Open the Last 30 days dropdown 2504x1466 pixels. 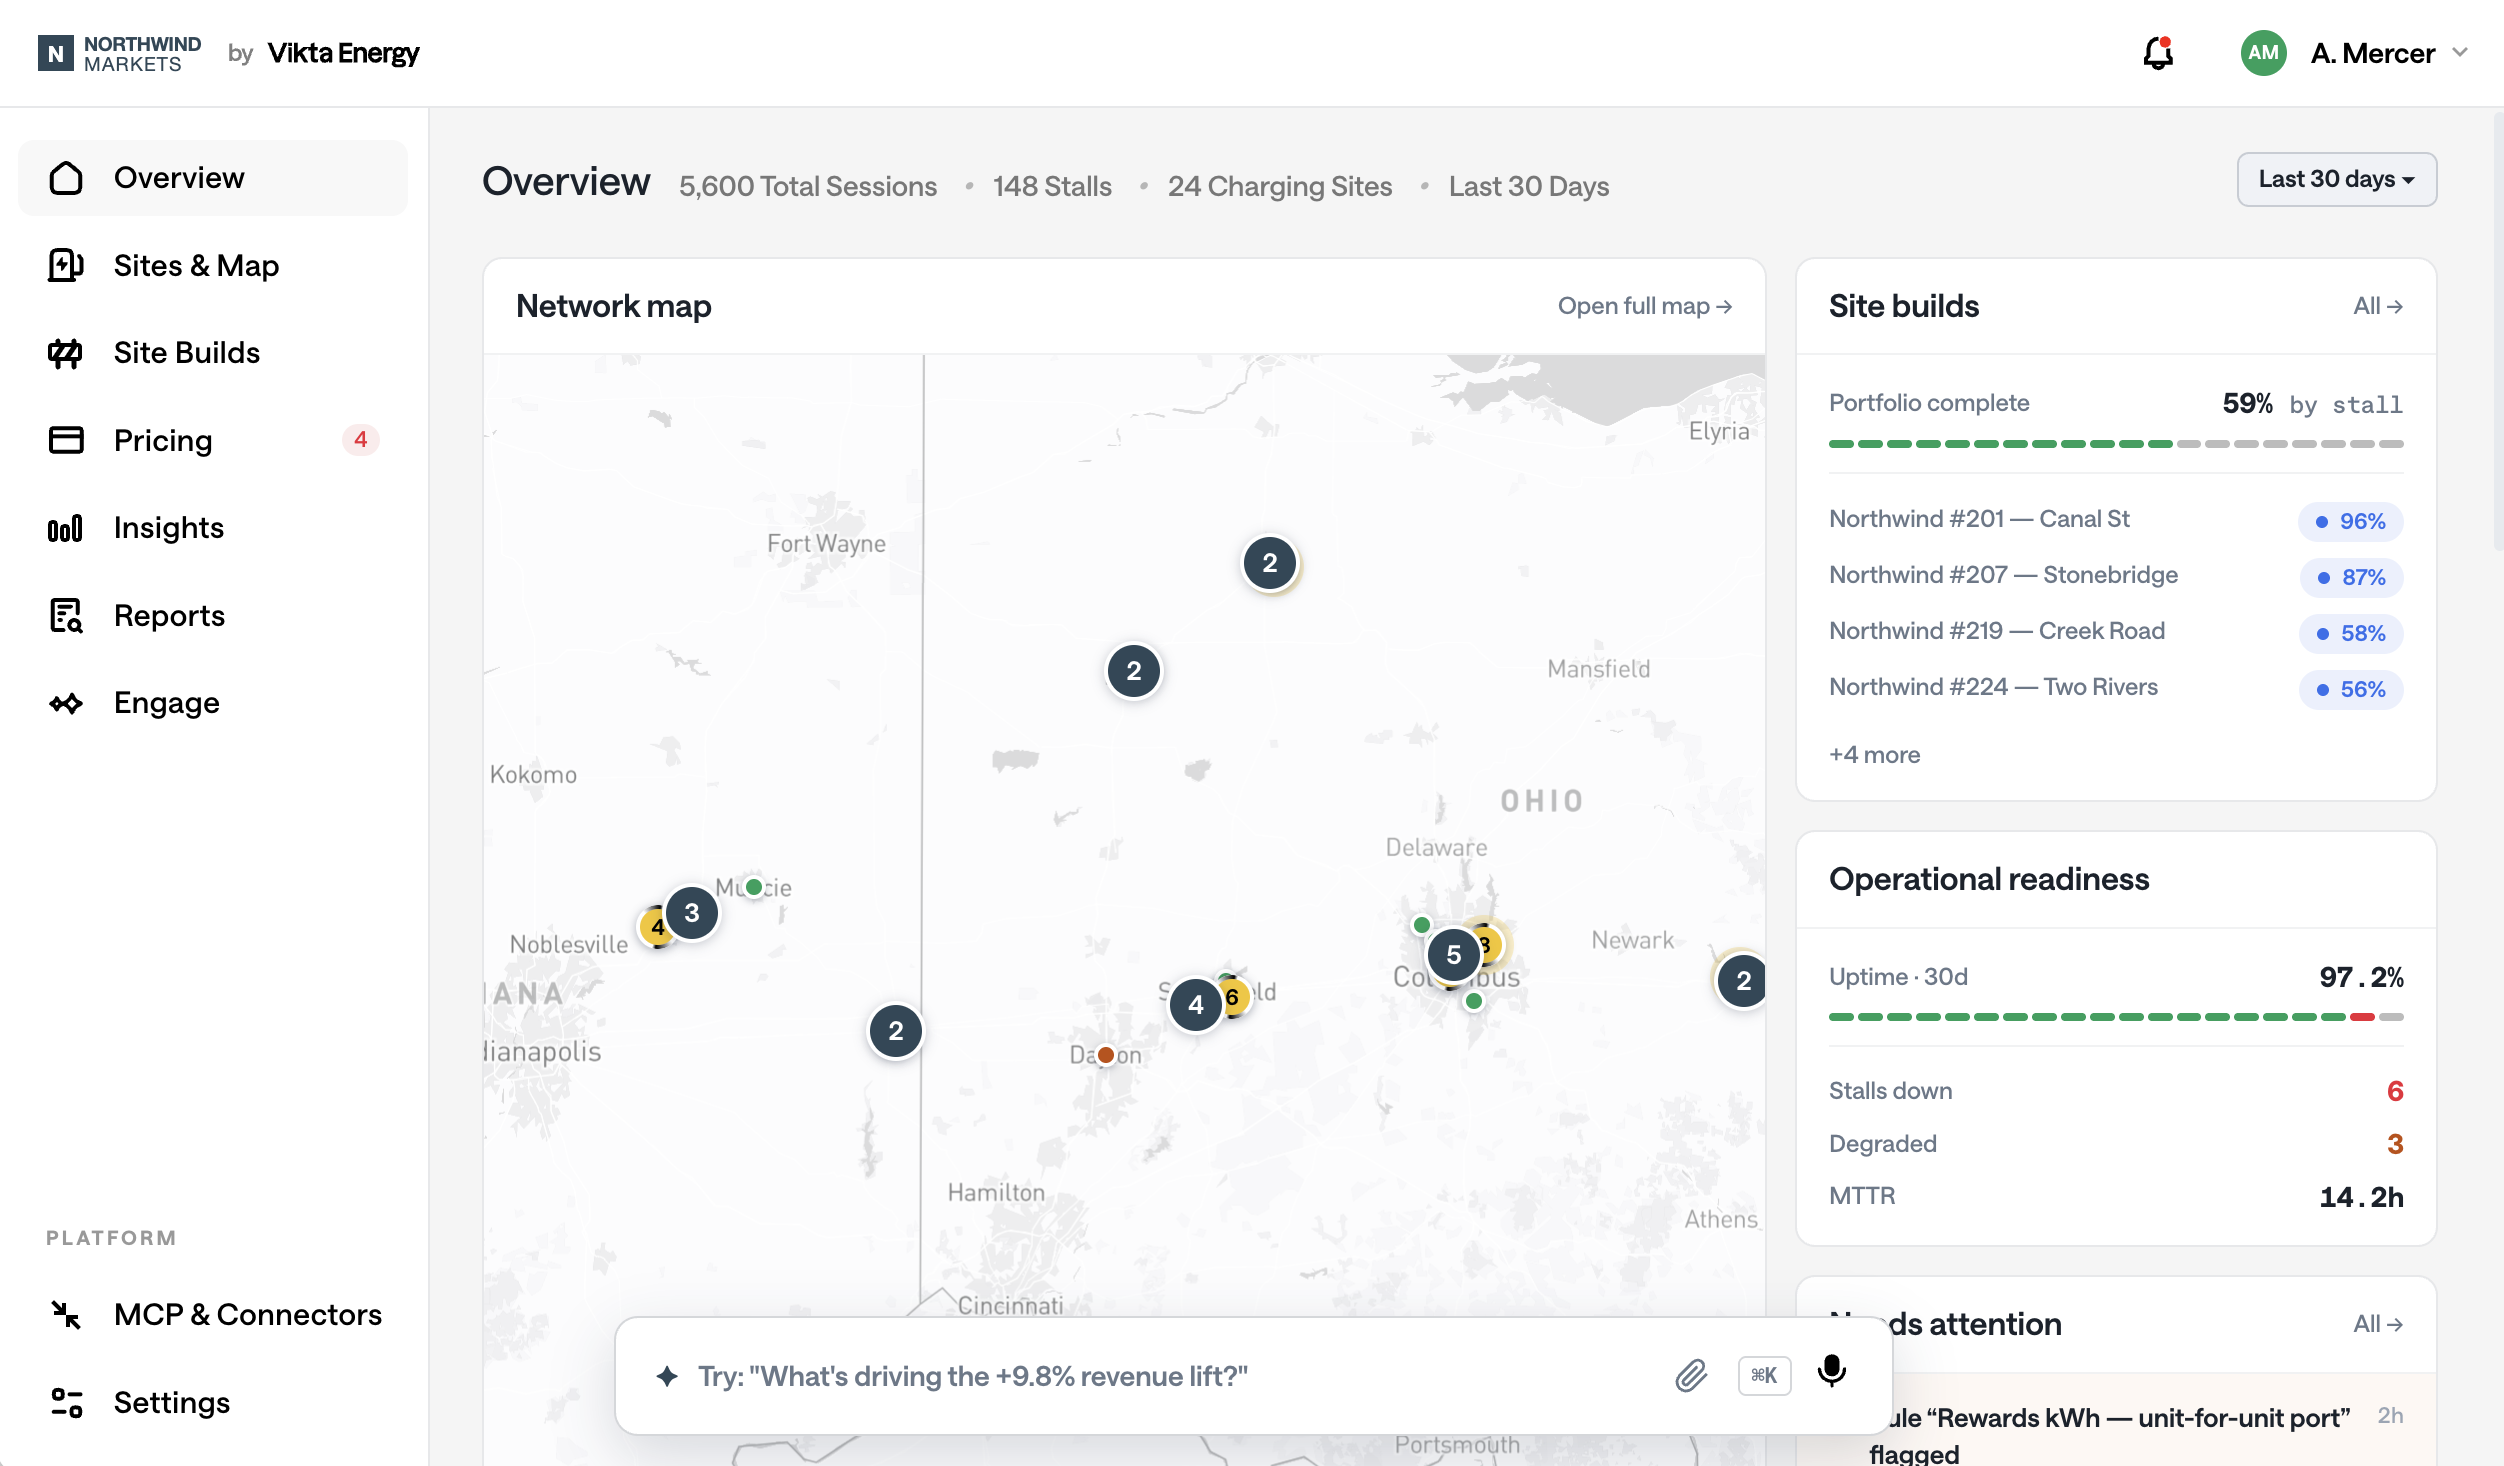pos(2336,179)
